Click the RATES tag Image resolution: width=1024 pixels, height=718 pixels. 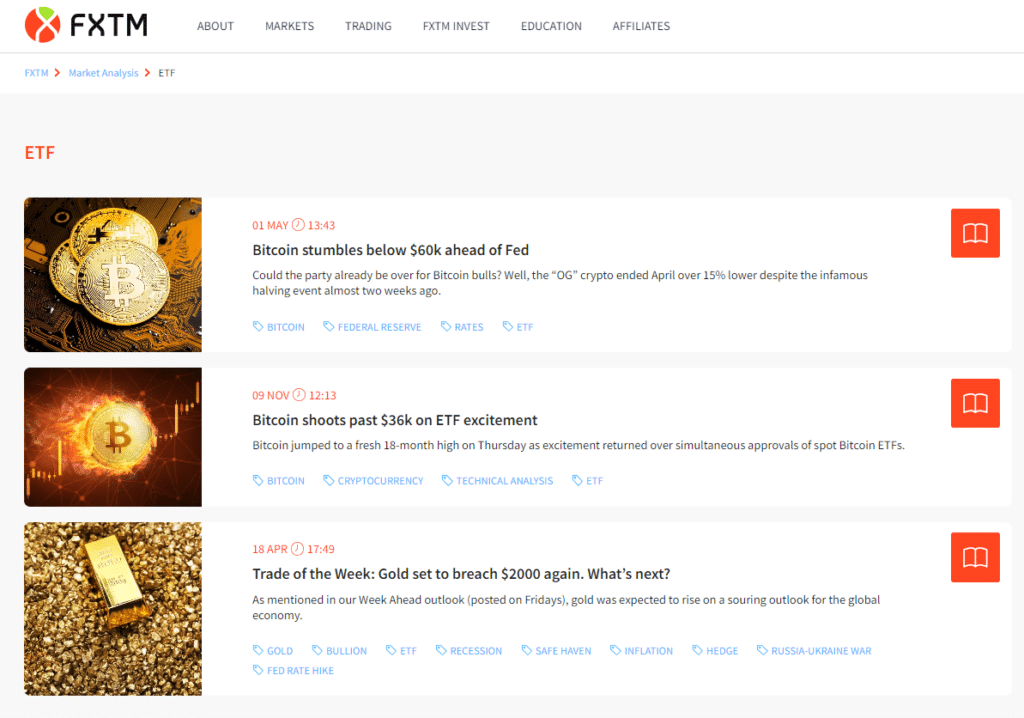click(462, 327)
